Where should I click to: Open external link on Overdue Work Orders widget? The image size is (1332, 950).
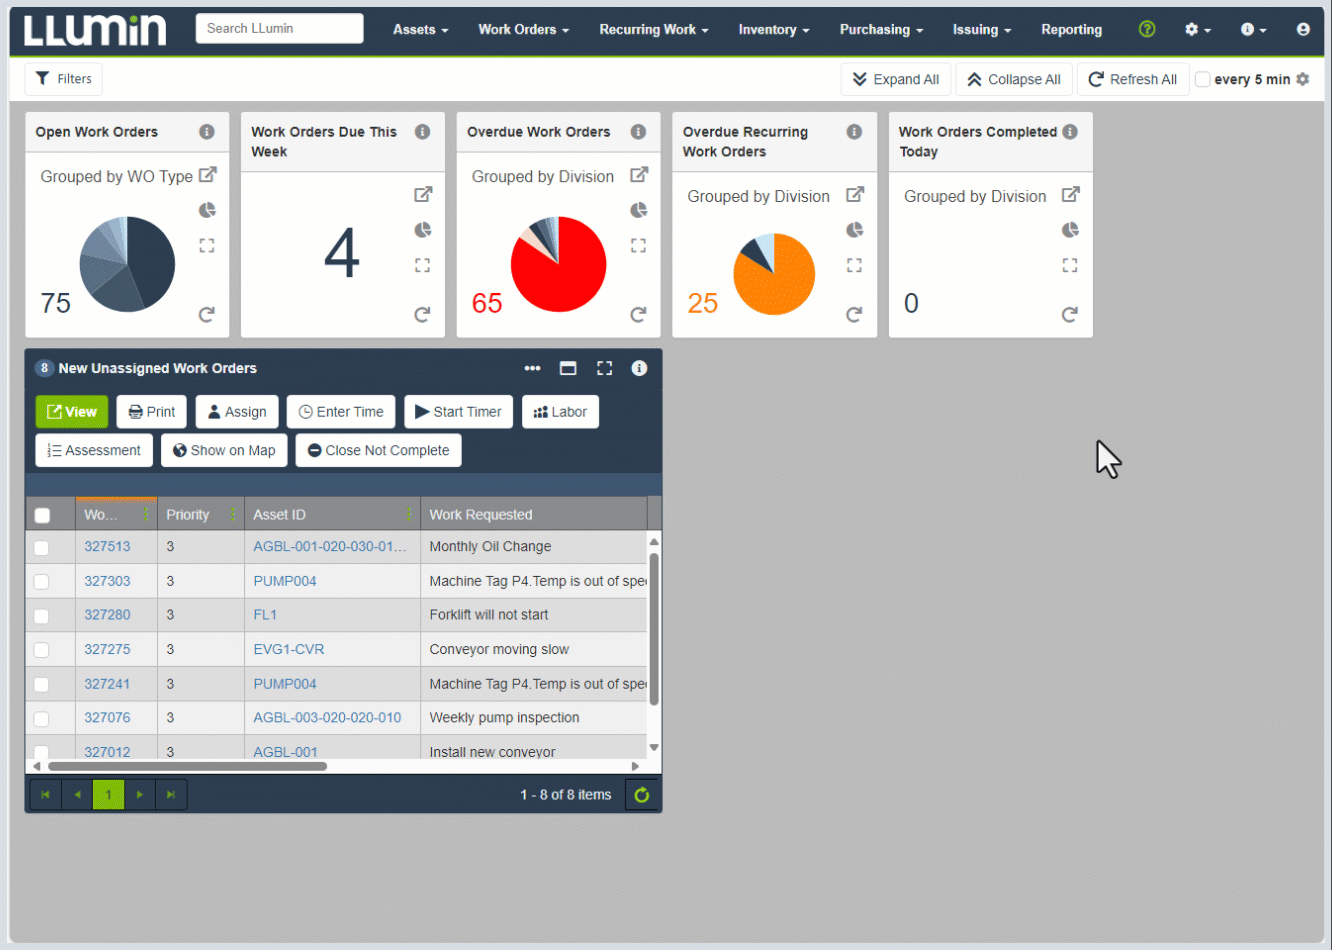639,174
